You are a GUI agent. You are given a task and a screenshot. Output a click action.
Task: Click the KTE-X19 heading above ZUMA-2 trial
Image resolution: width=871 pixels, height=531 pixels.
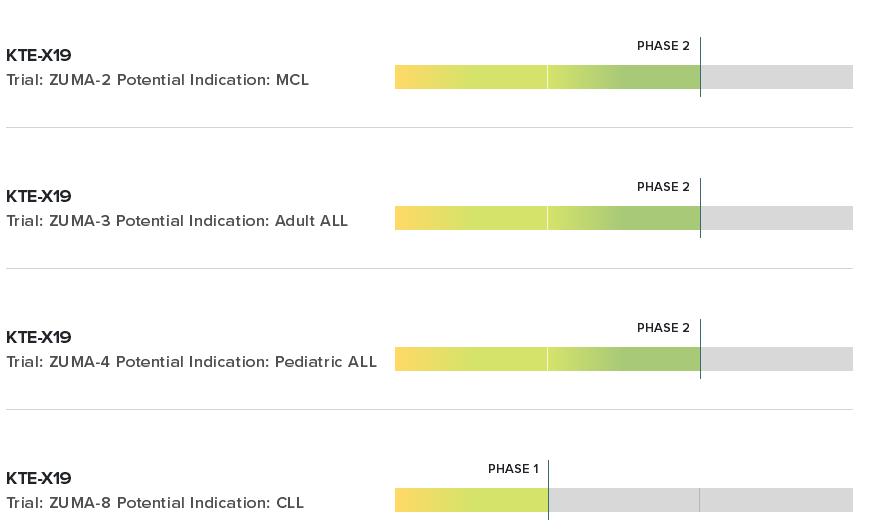point(39,55)
